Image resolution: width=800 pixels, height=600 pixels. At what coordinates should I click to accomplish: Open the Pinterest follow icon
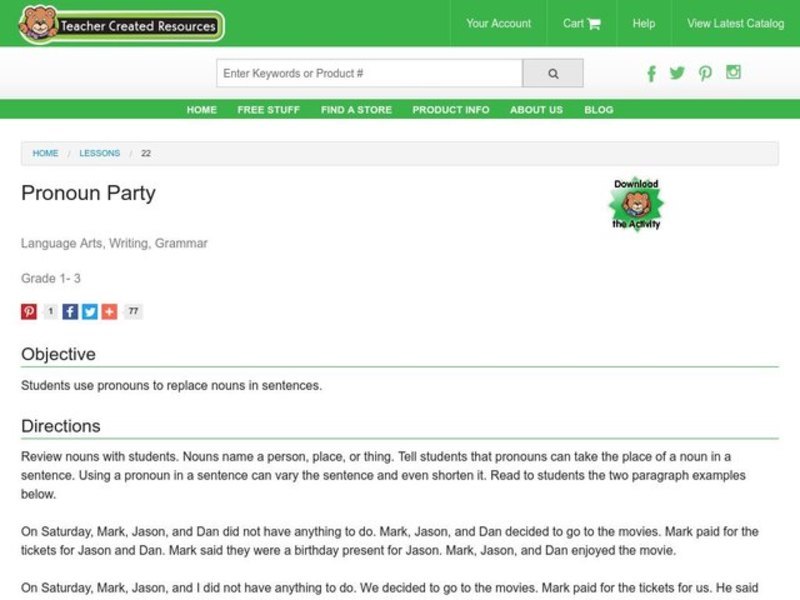tap(705, 73)
